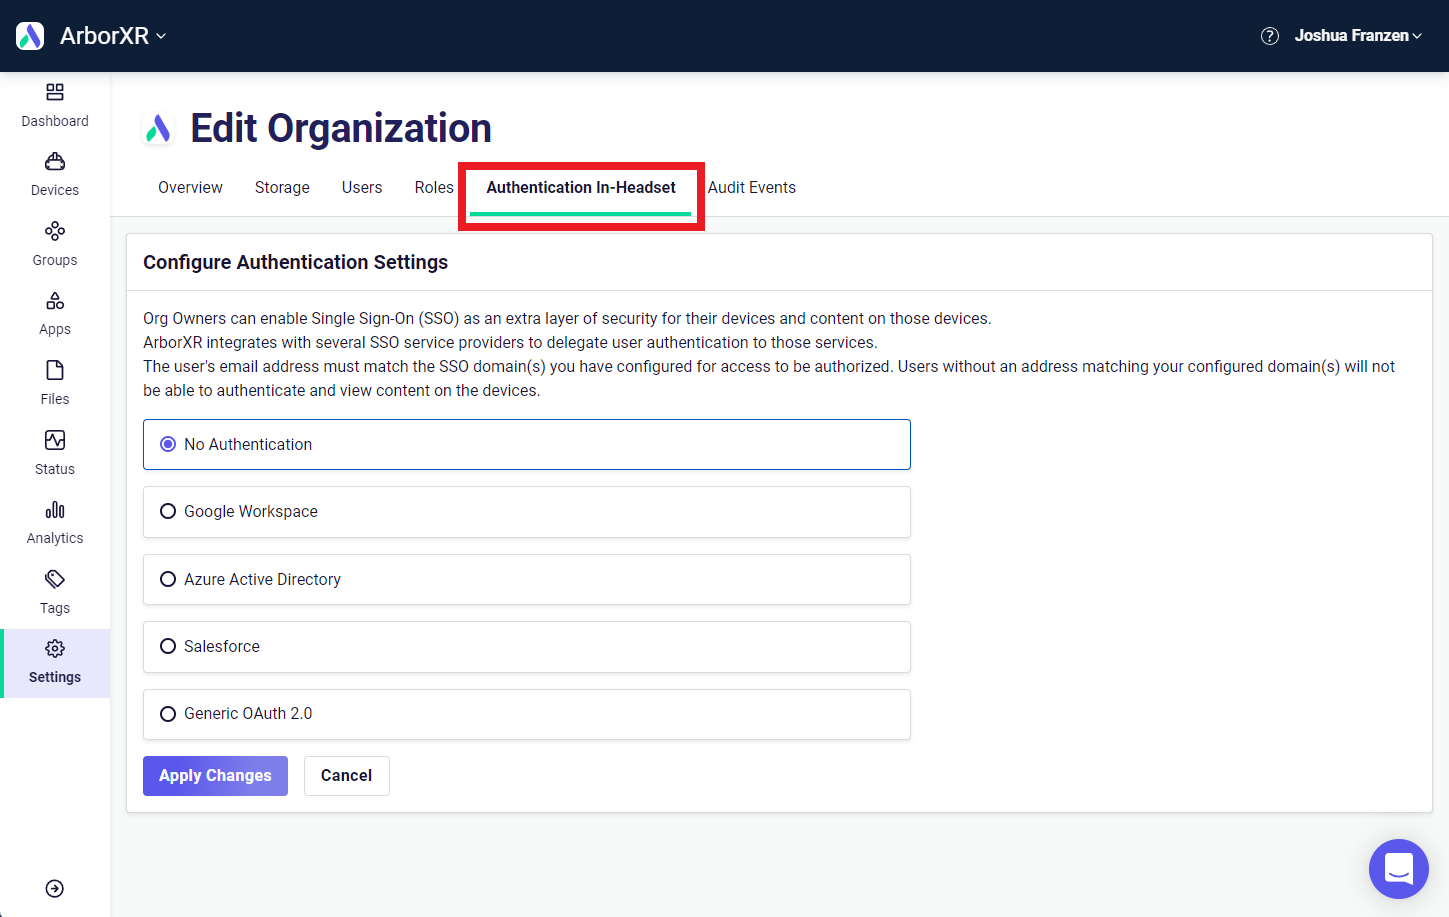Open the Users tab
Screen dimensions: 1449x917
tap(362, 188)
